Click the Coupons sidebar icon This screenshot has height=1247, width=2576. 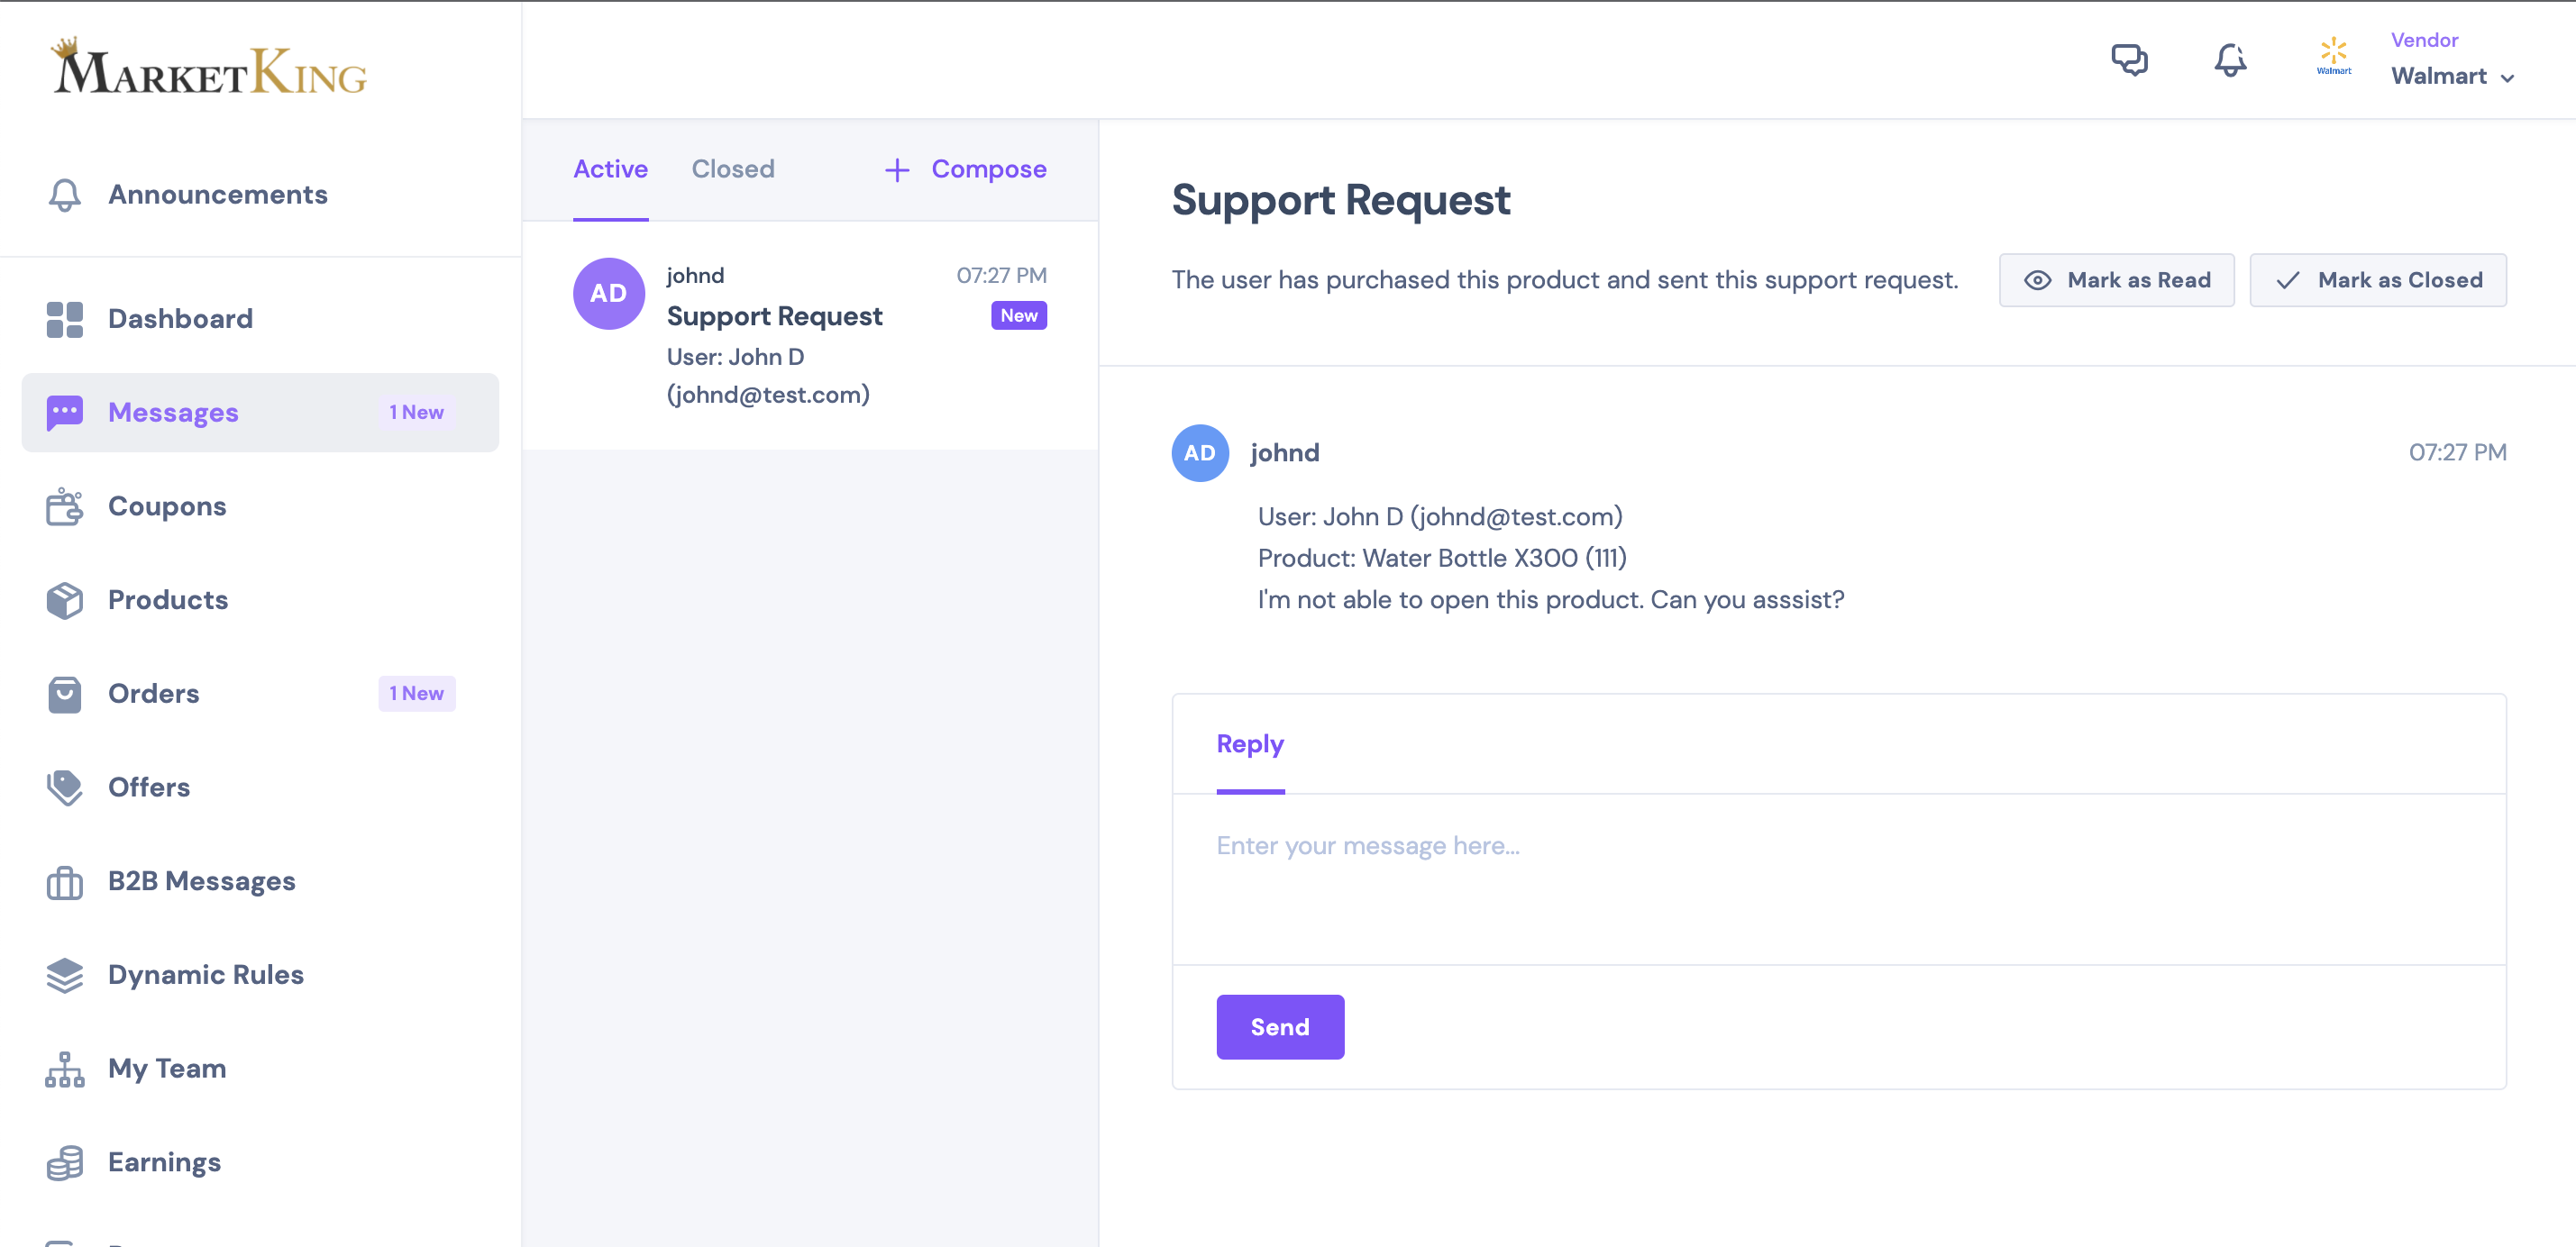pos(65,506)
